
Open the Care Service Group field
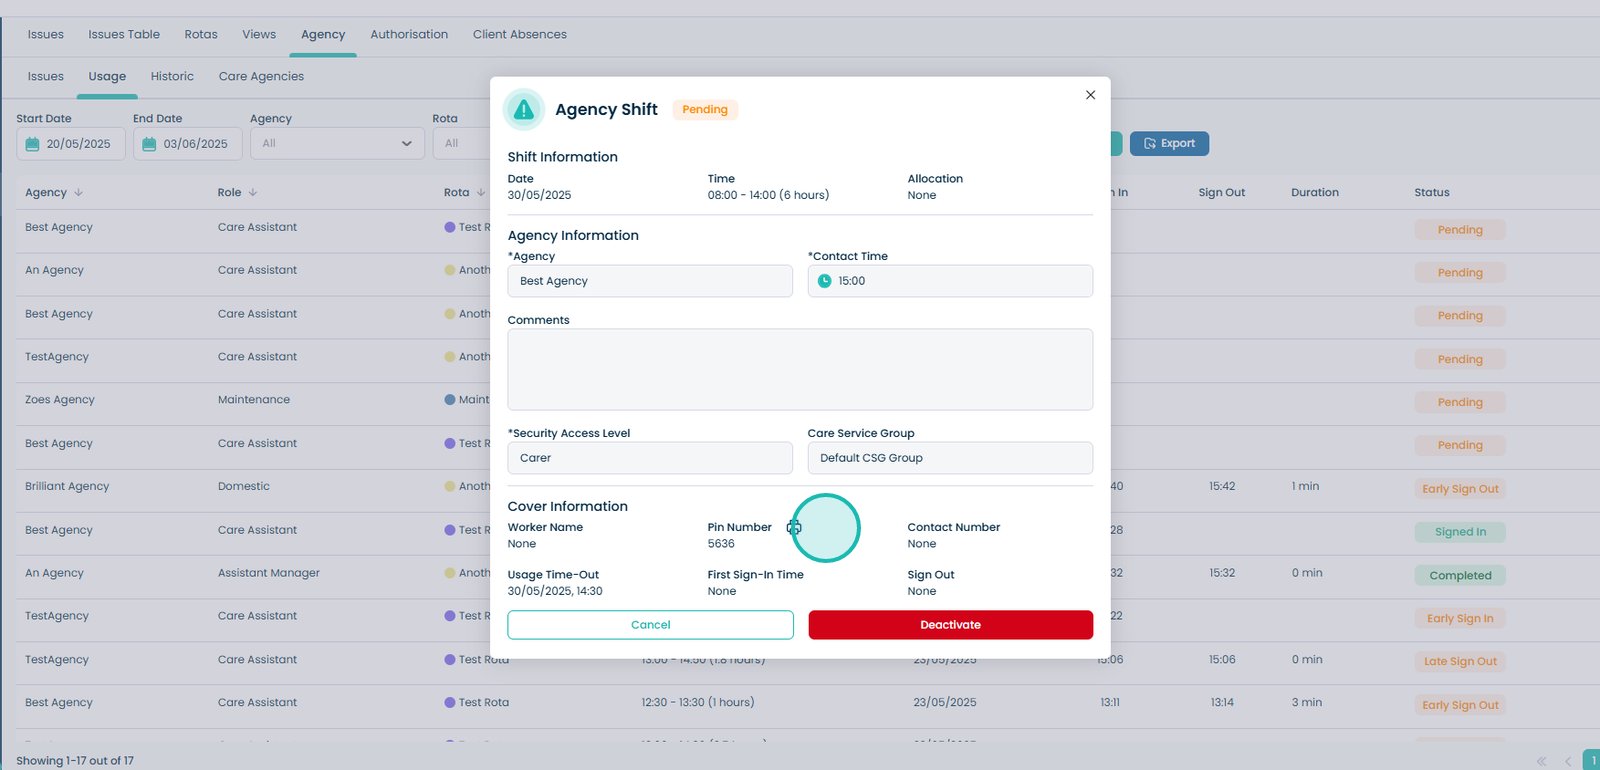pyautogui.click(x=950, y=458)
